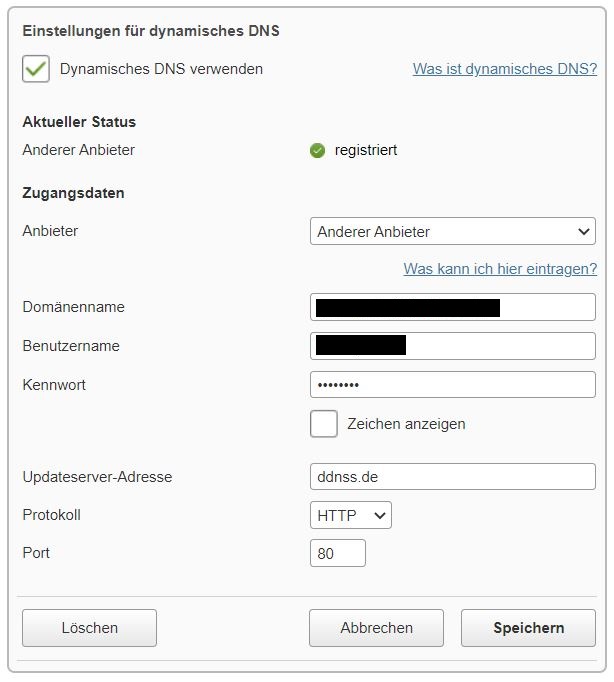Click into the Kennwort password field
The width and height of the screenshot is (614, 682).
coord(453,384)
